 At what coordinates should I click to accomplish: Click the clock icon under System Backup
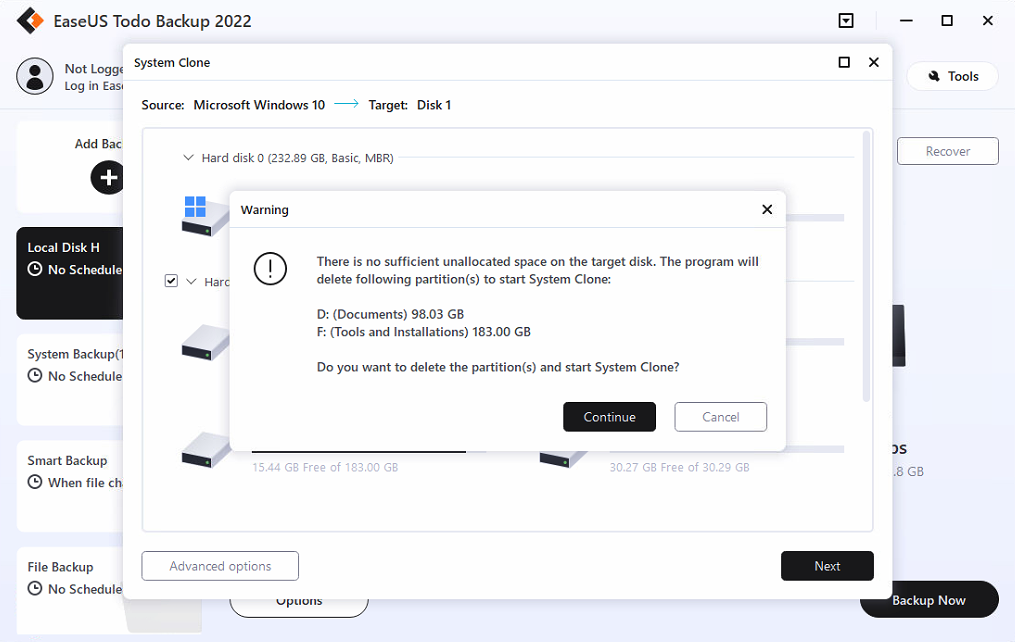[x=35, y=375]
